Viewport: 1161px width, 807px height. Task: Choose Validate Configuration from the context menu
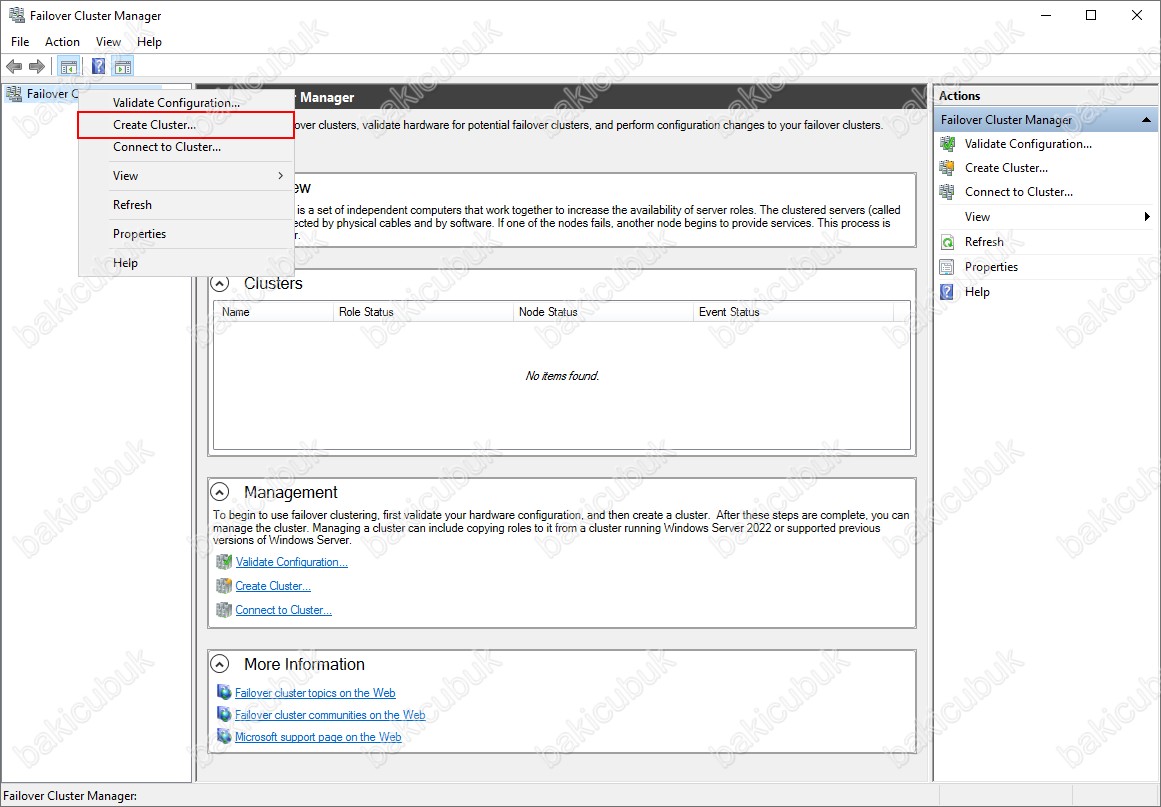coord(186,103)
